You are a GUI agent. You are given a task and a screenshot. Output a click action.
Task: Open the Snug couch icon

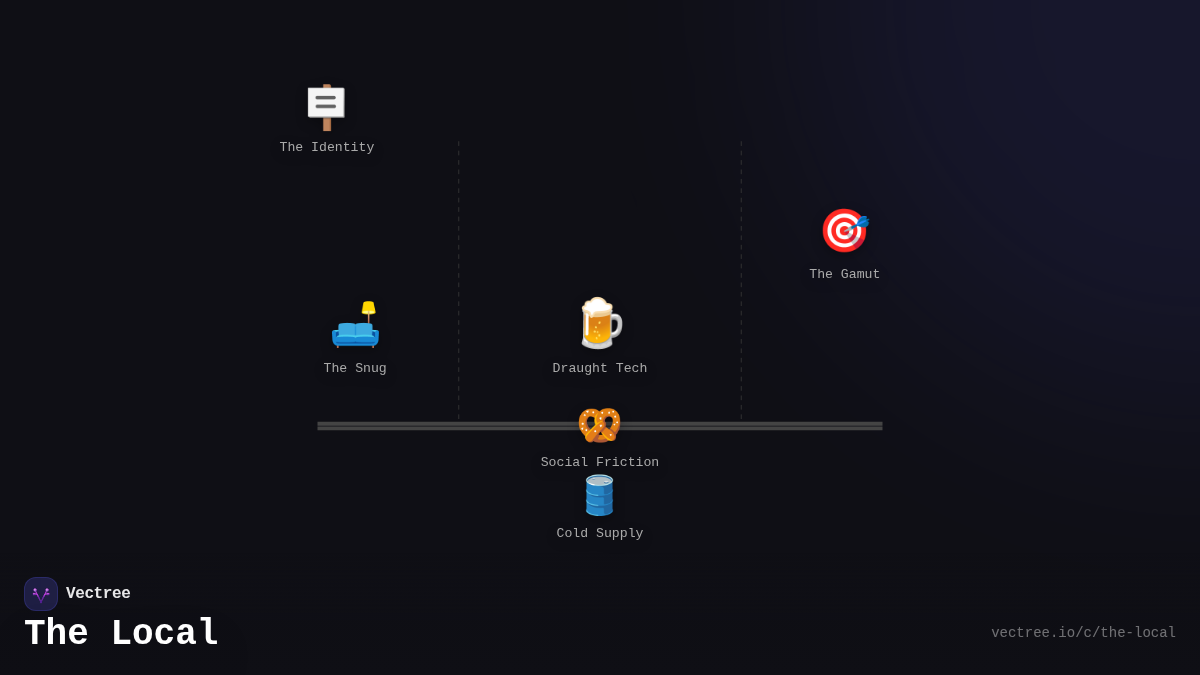355,325
